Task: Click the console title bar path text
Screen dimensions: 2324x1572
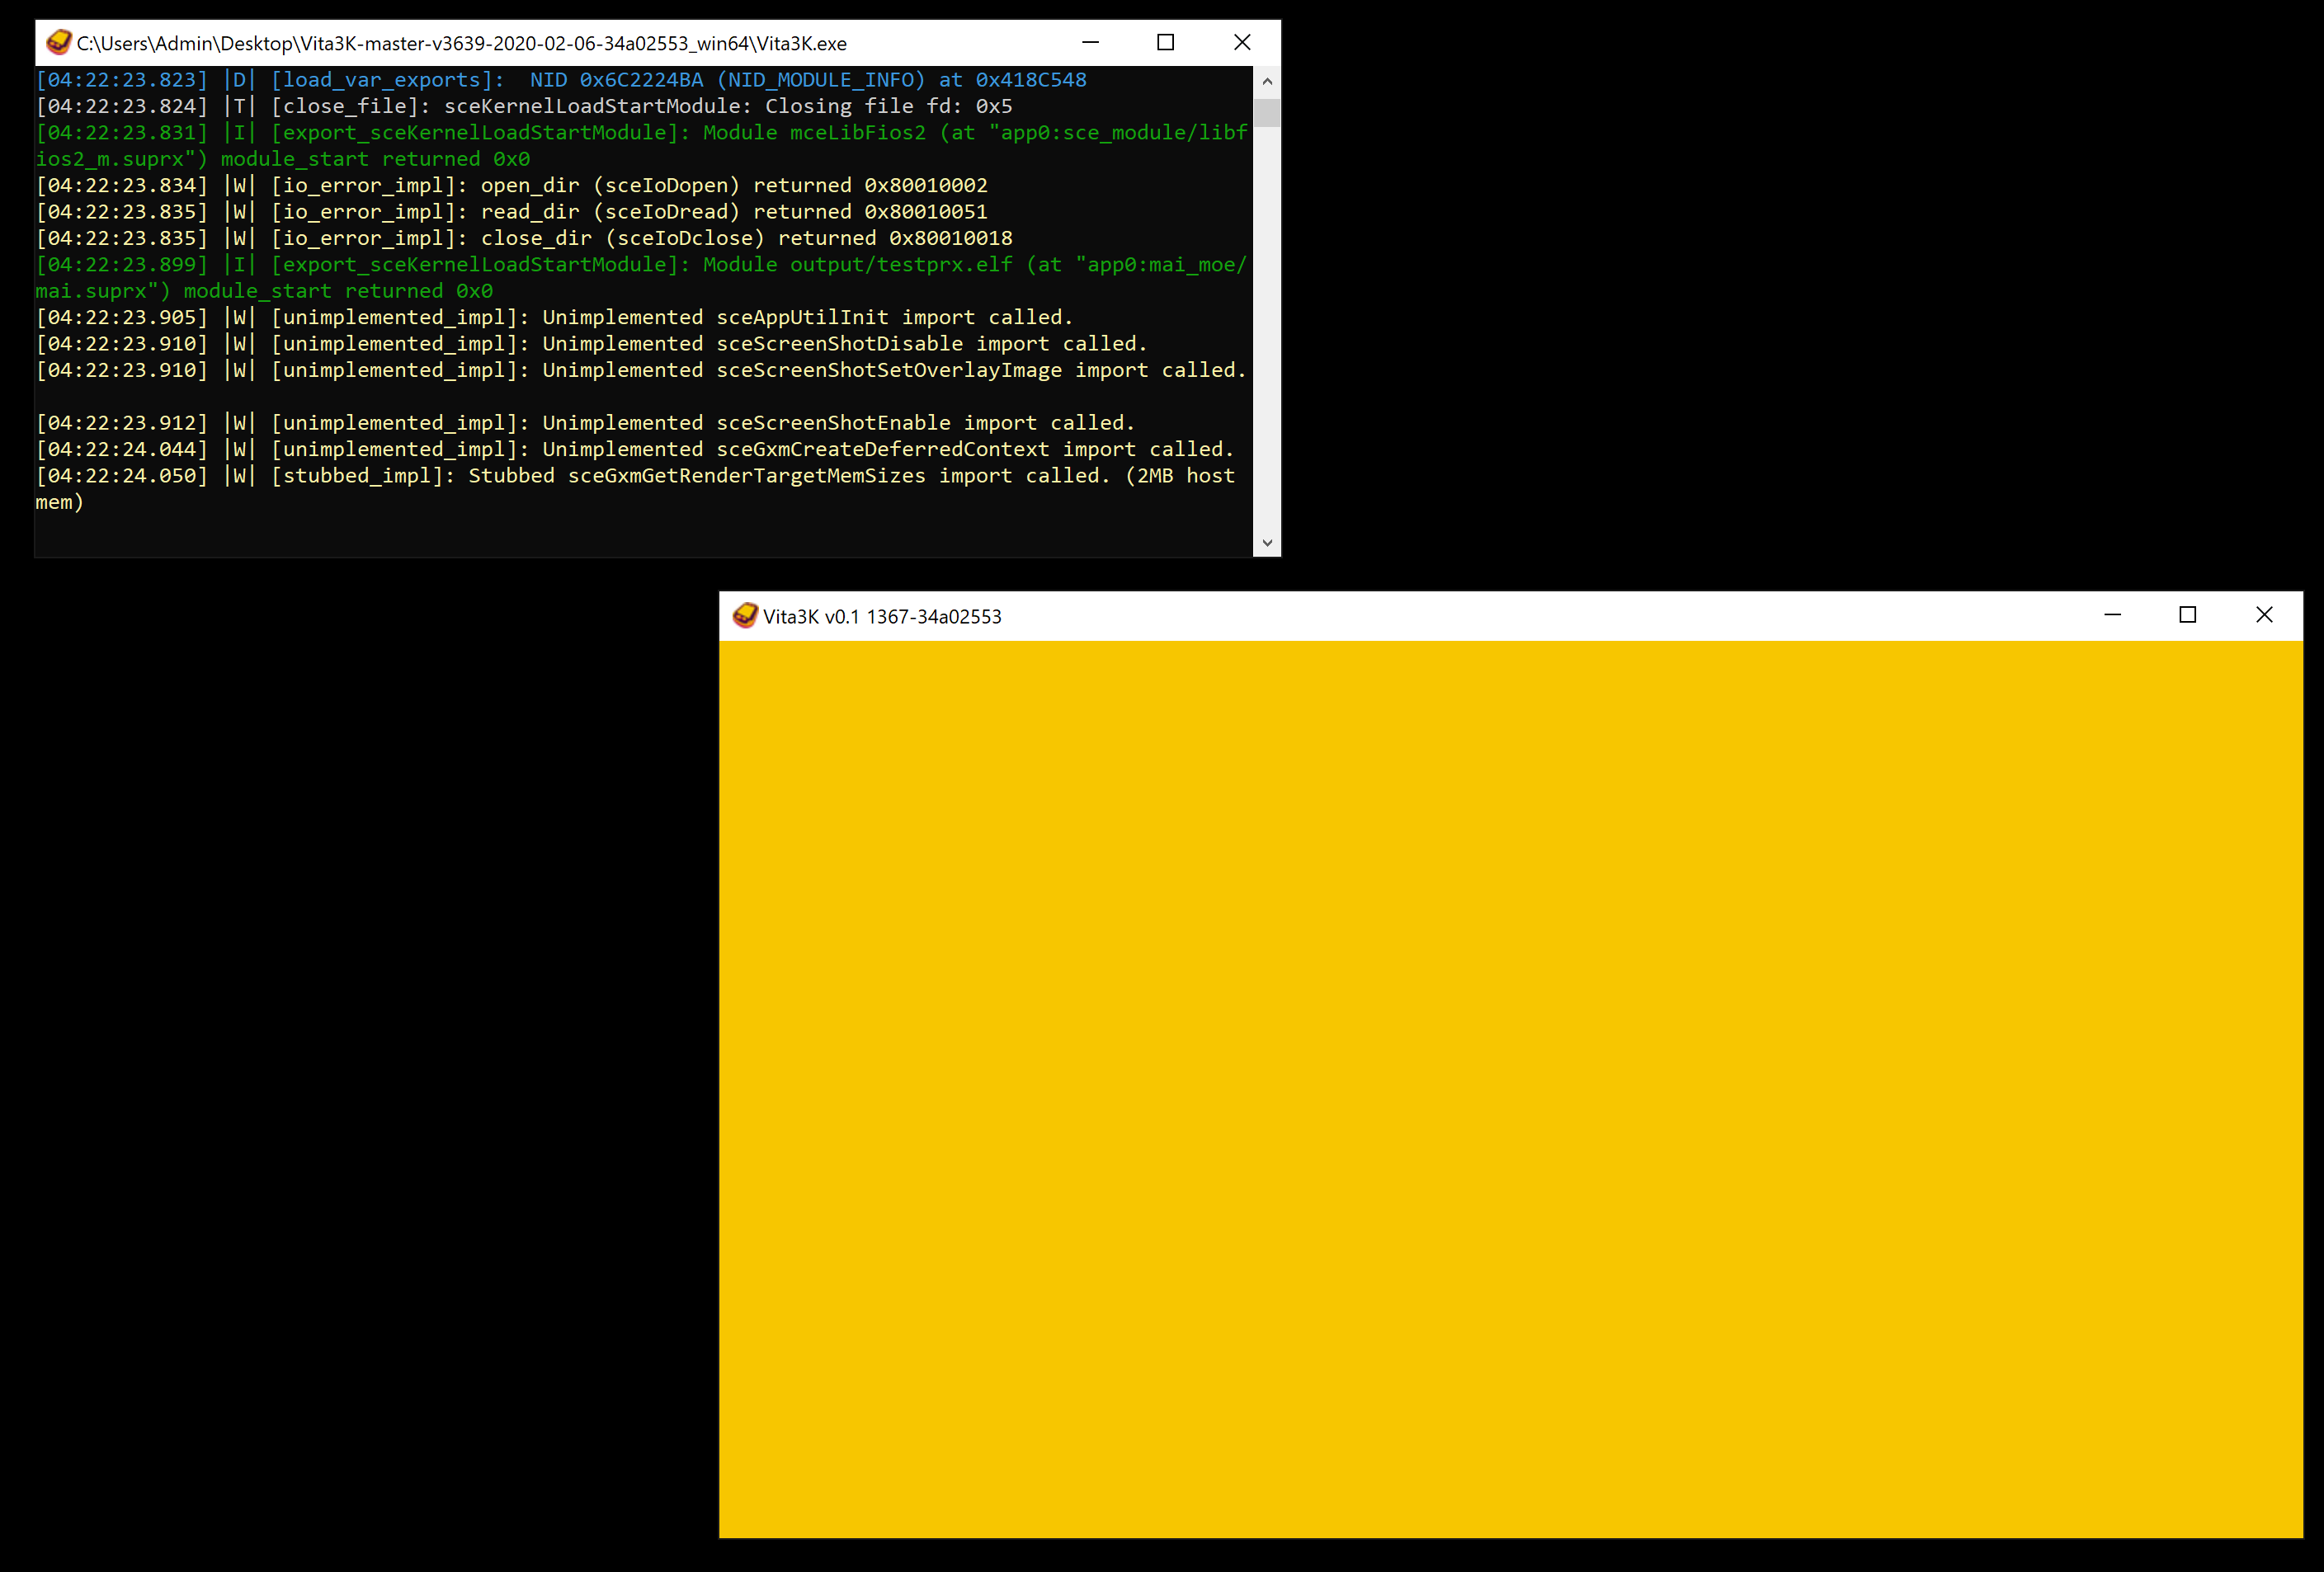Action: click(x=461, y=43)
